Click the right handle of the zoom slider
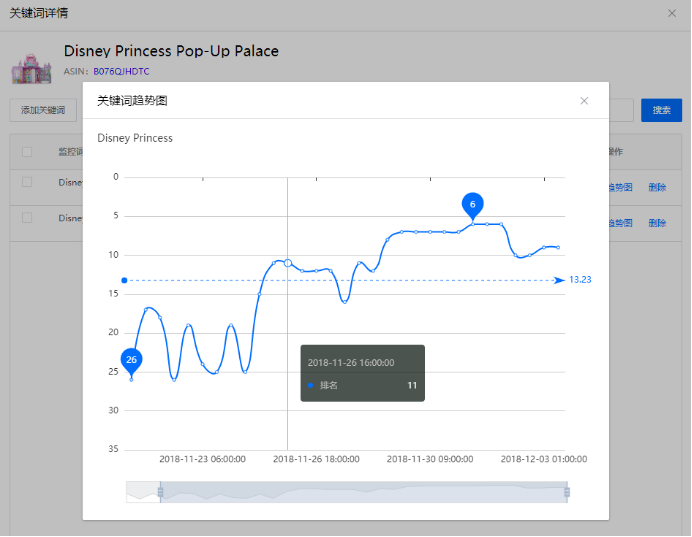The width and height of the screenshot is (692, 537). tap(567, 492)
